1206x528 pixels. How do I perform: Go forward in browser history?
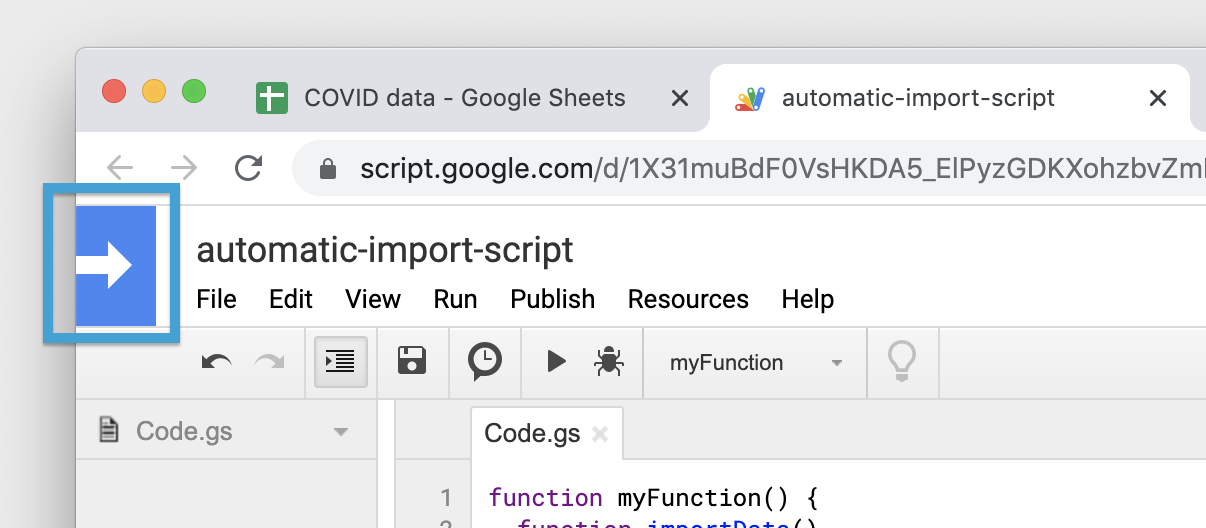point(183,167)
